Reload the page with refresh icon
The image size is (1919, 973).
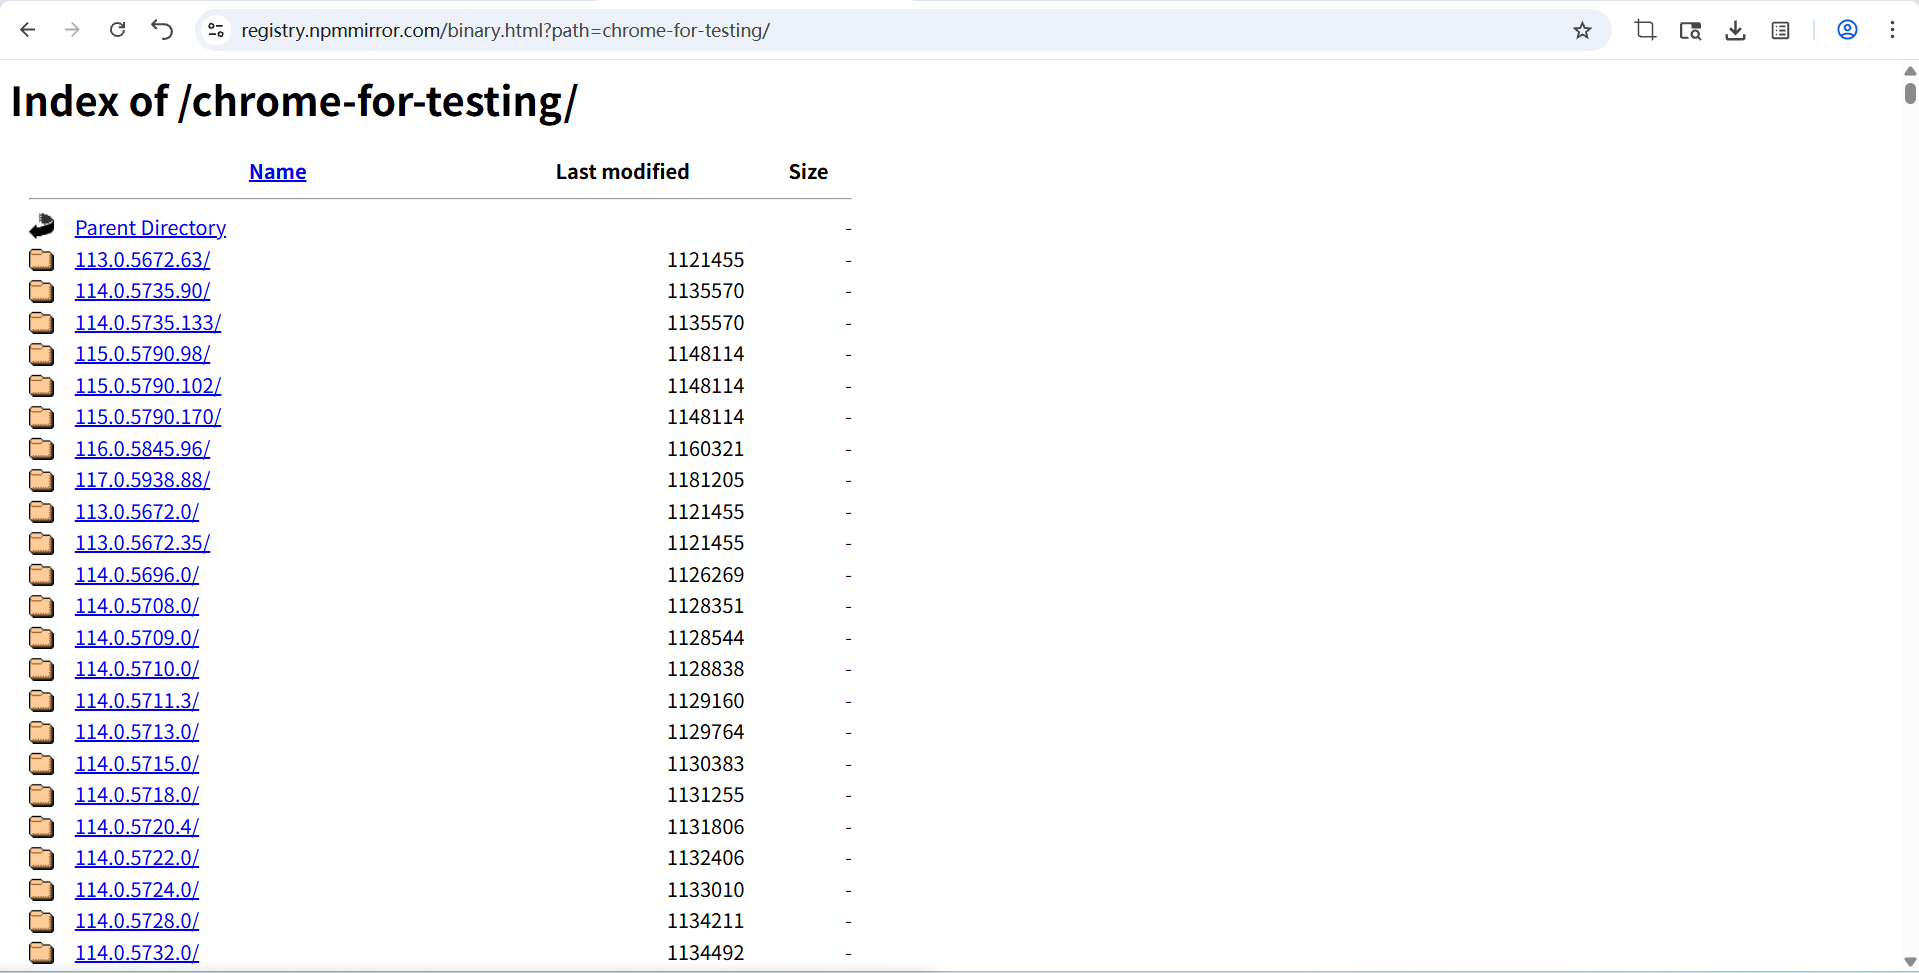[117, 30]
